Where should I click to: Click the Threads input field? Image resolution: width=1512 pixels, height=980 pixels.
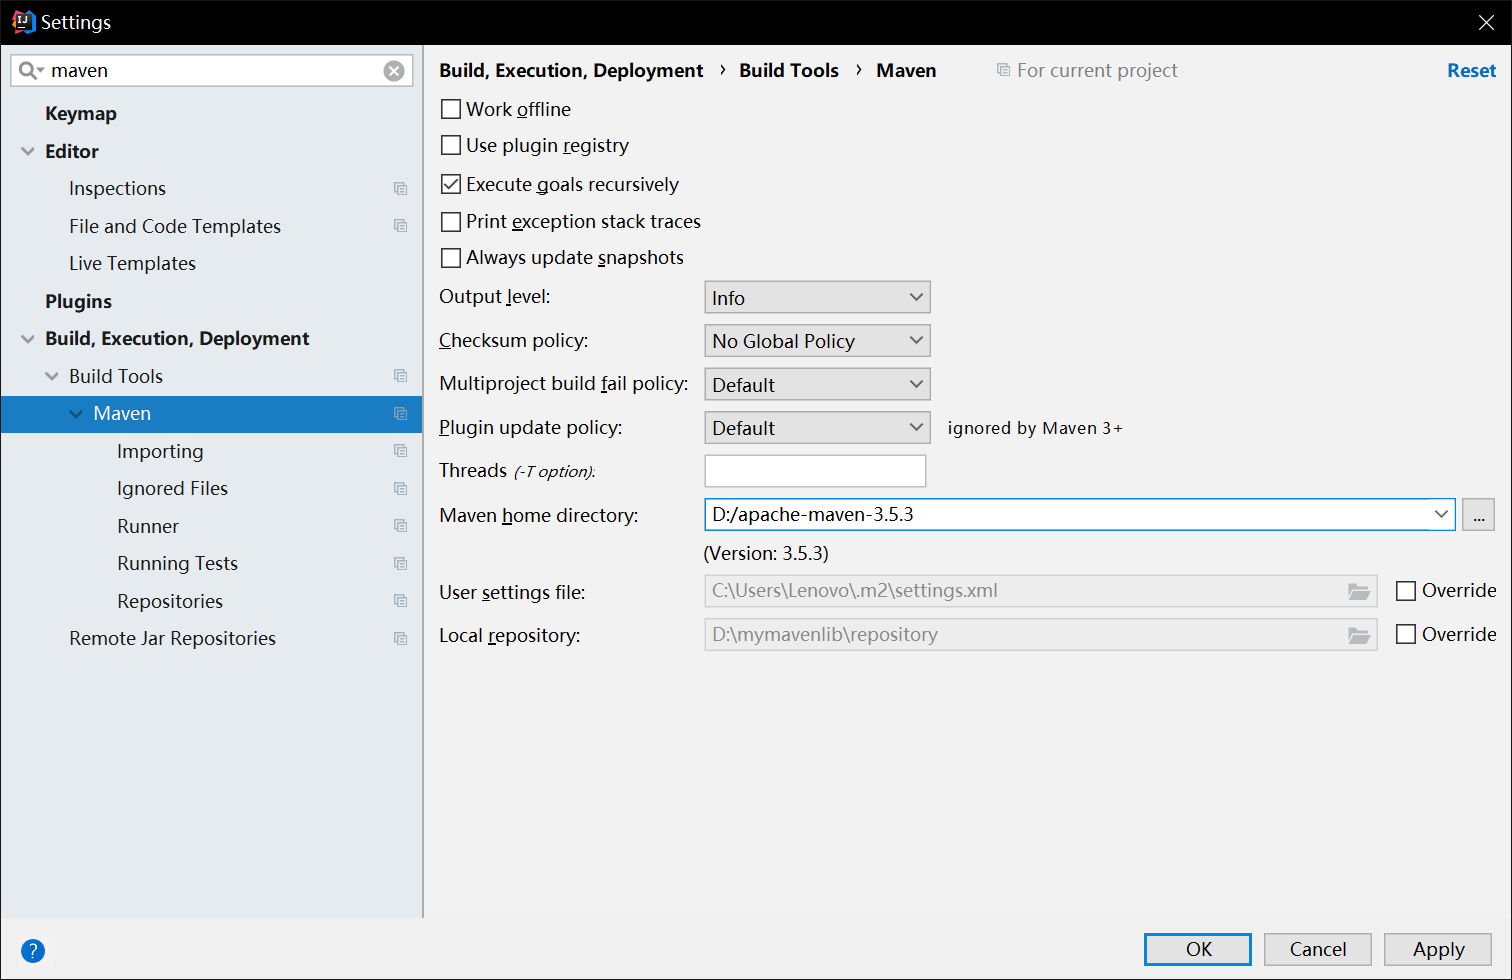pos(815,471)
